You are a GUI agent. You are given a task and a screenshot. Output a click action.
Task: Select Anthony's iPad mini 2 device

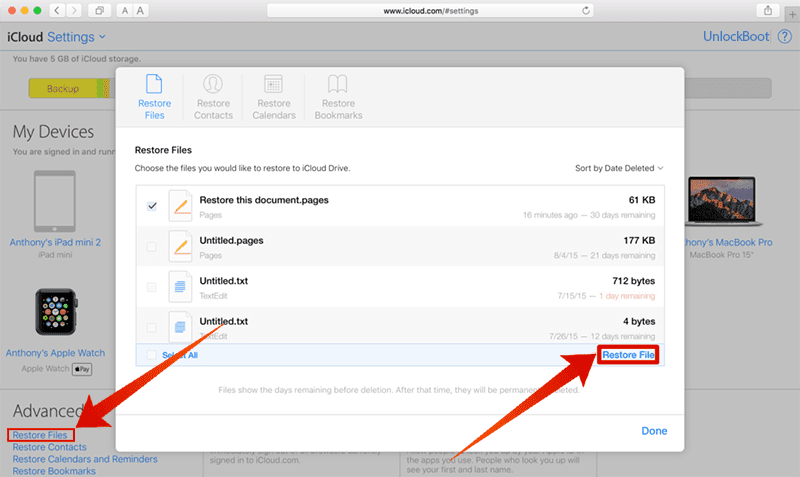[x=55, y=202]
